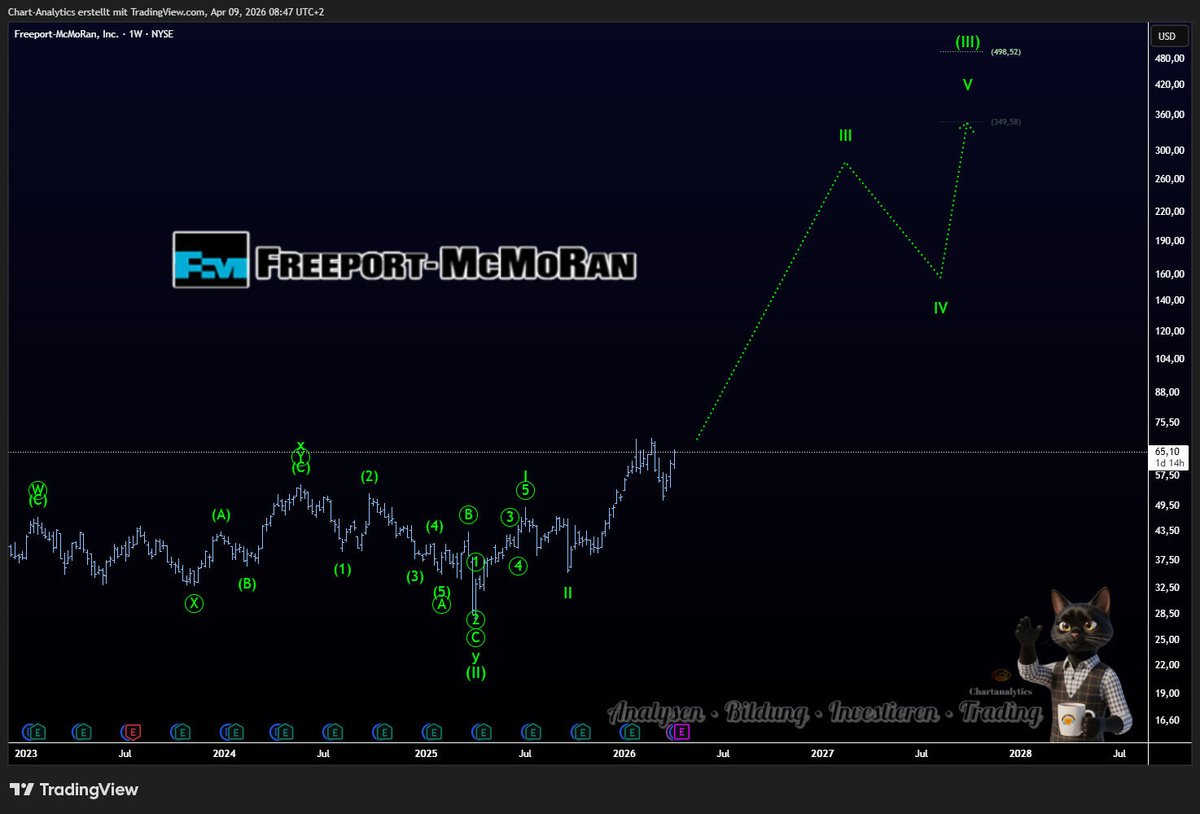Click the green (B) wave label
1200x814 pixels.
(247, 584)
